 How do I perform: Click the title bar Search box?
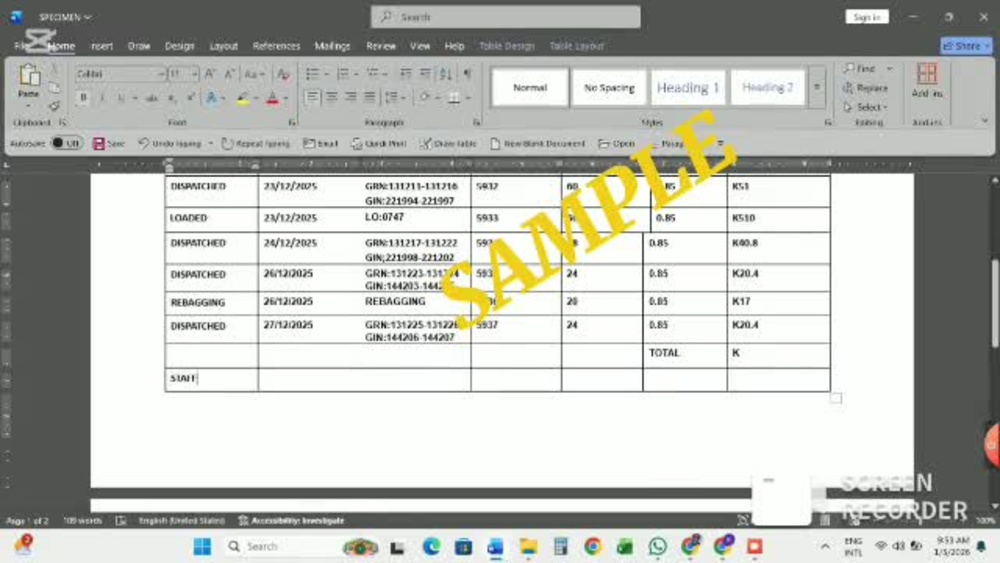(506, 17)
